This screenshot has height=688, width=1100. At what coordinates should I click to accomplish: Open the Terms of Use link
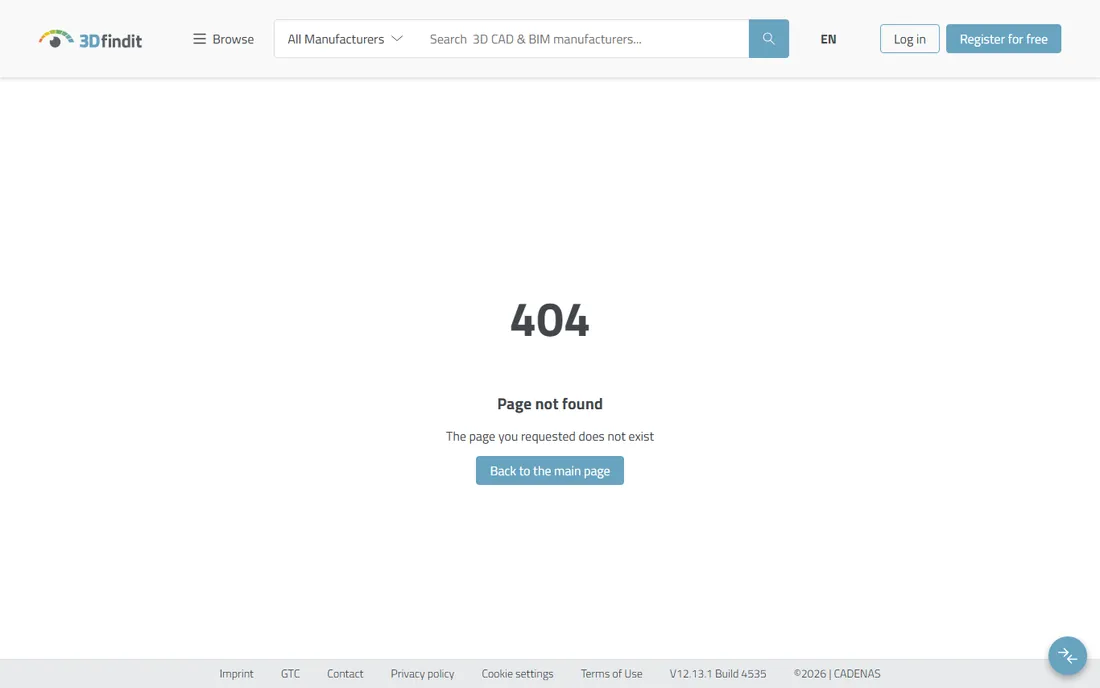pos(611,673)
